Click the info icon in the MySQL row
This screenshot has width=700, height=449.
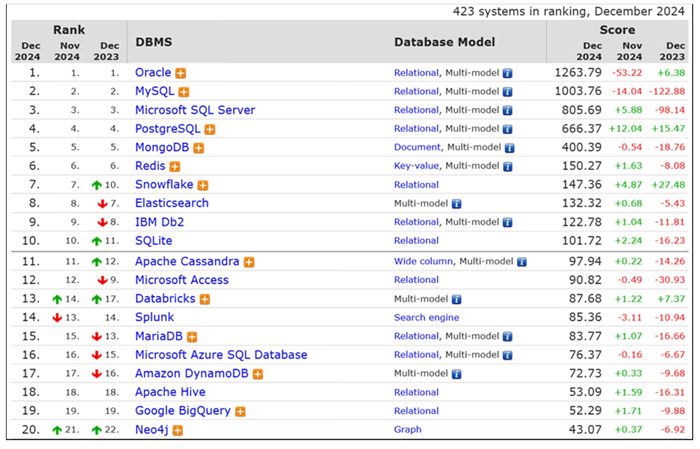coord(507,92)
